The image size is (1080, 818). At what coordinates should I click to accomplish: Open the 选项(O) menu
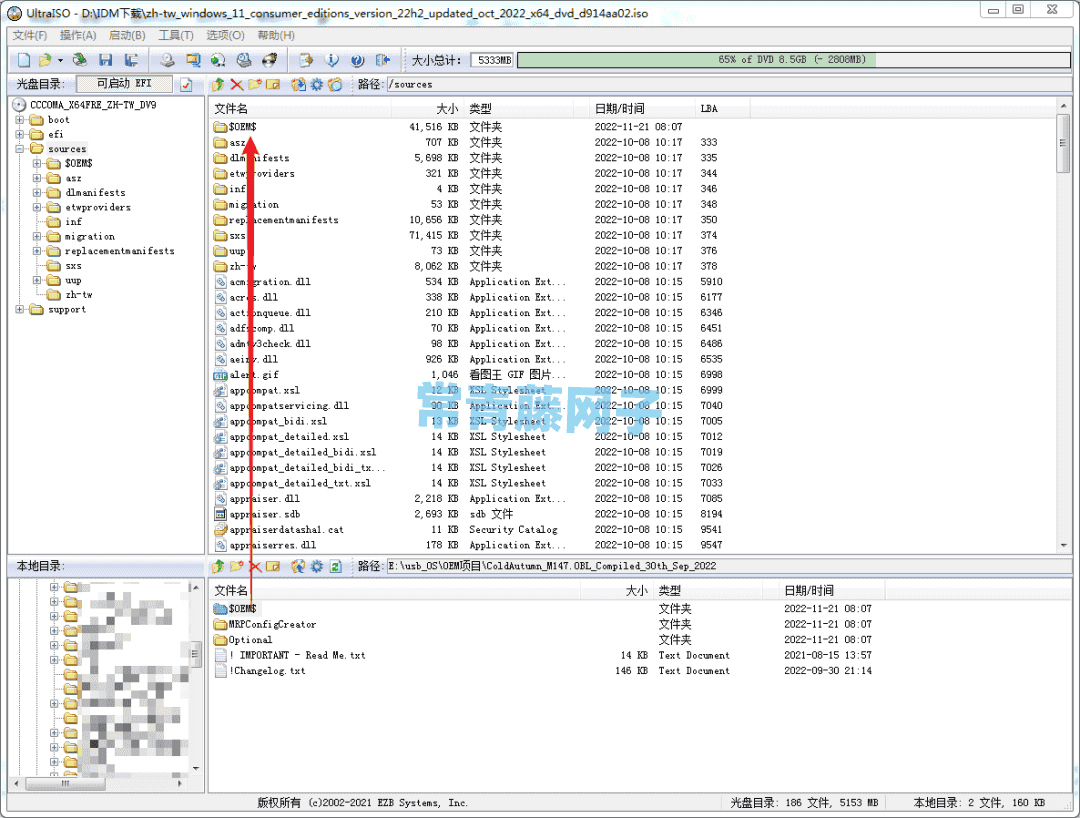[x=225, y=35]
